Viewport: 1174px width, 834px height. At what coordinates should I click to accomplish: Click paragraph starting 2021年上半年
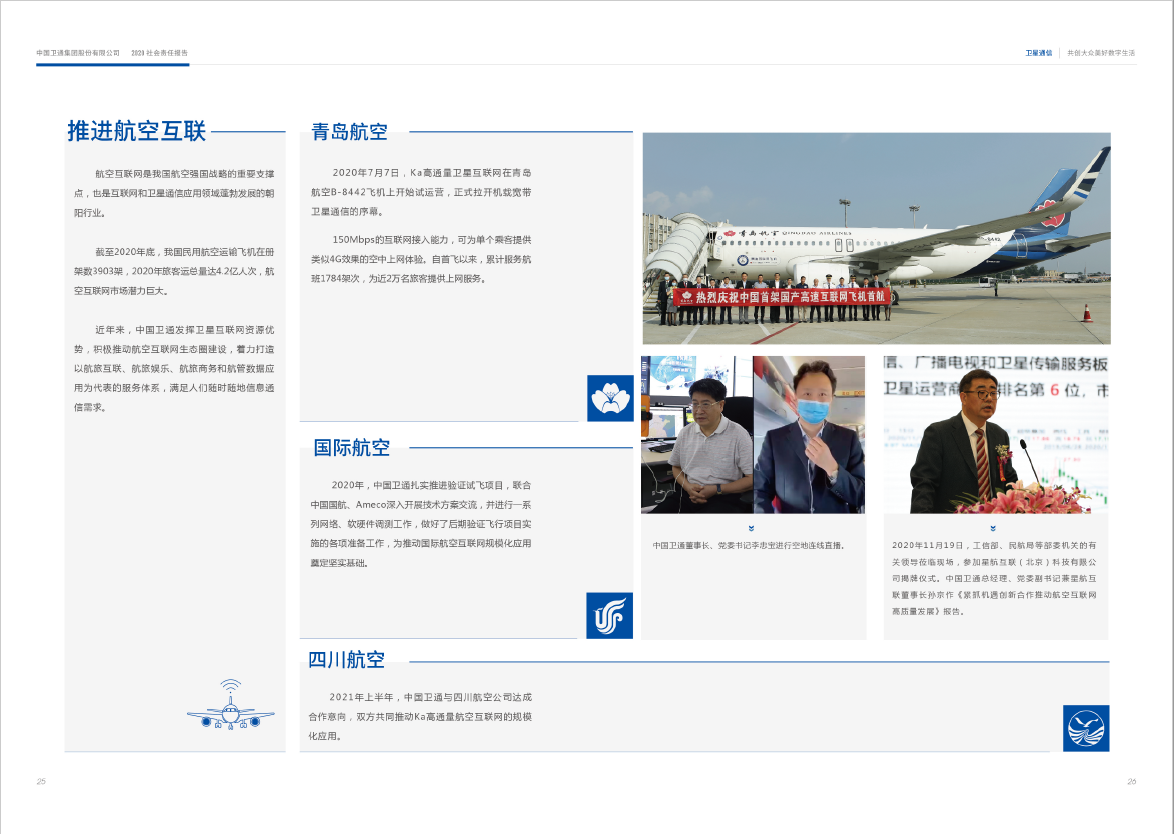[x=420, y=716]
